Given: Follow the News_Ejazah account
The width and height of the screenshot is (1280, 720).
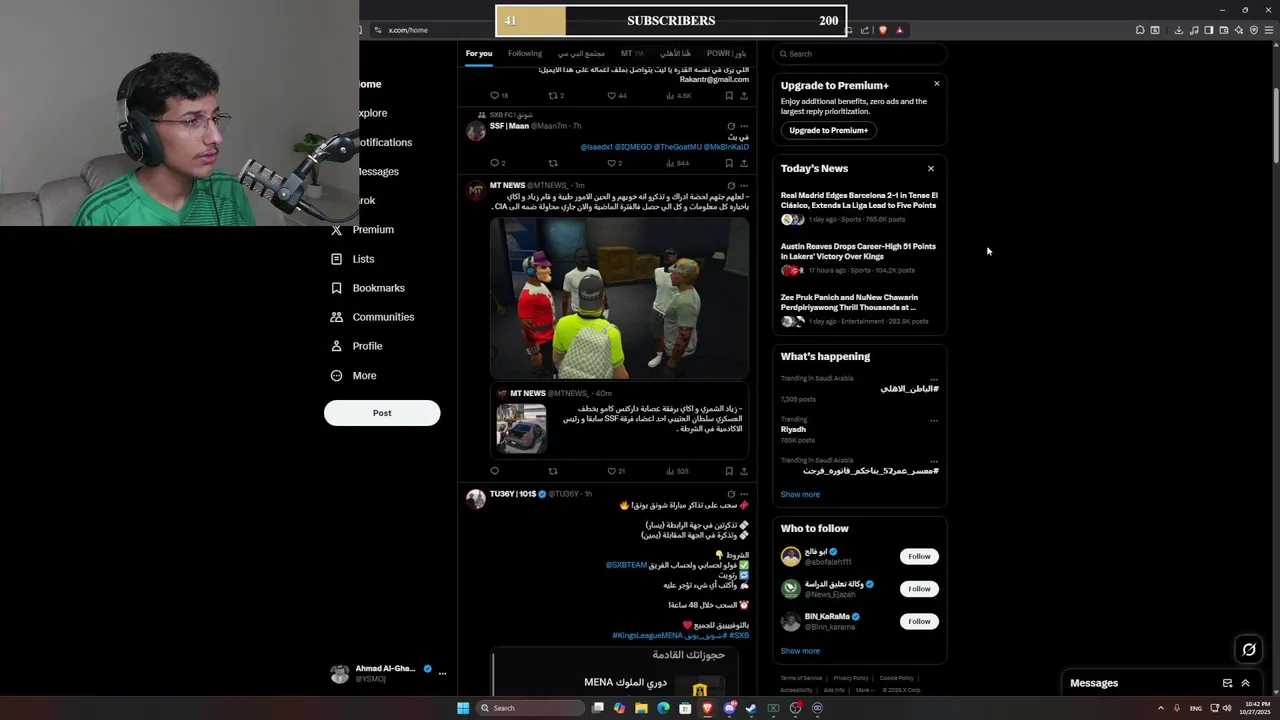Looking at the screenshot, I should 919,589.
